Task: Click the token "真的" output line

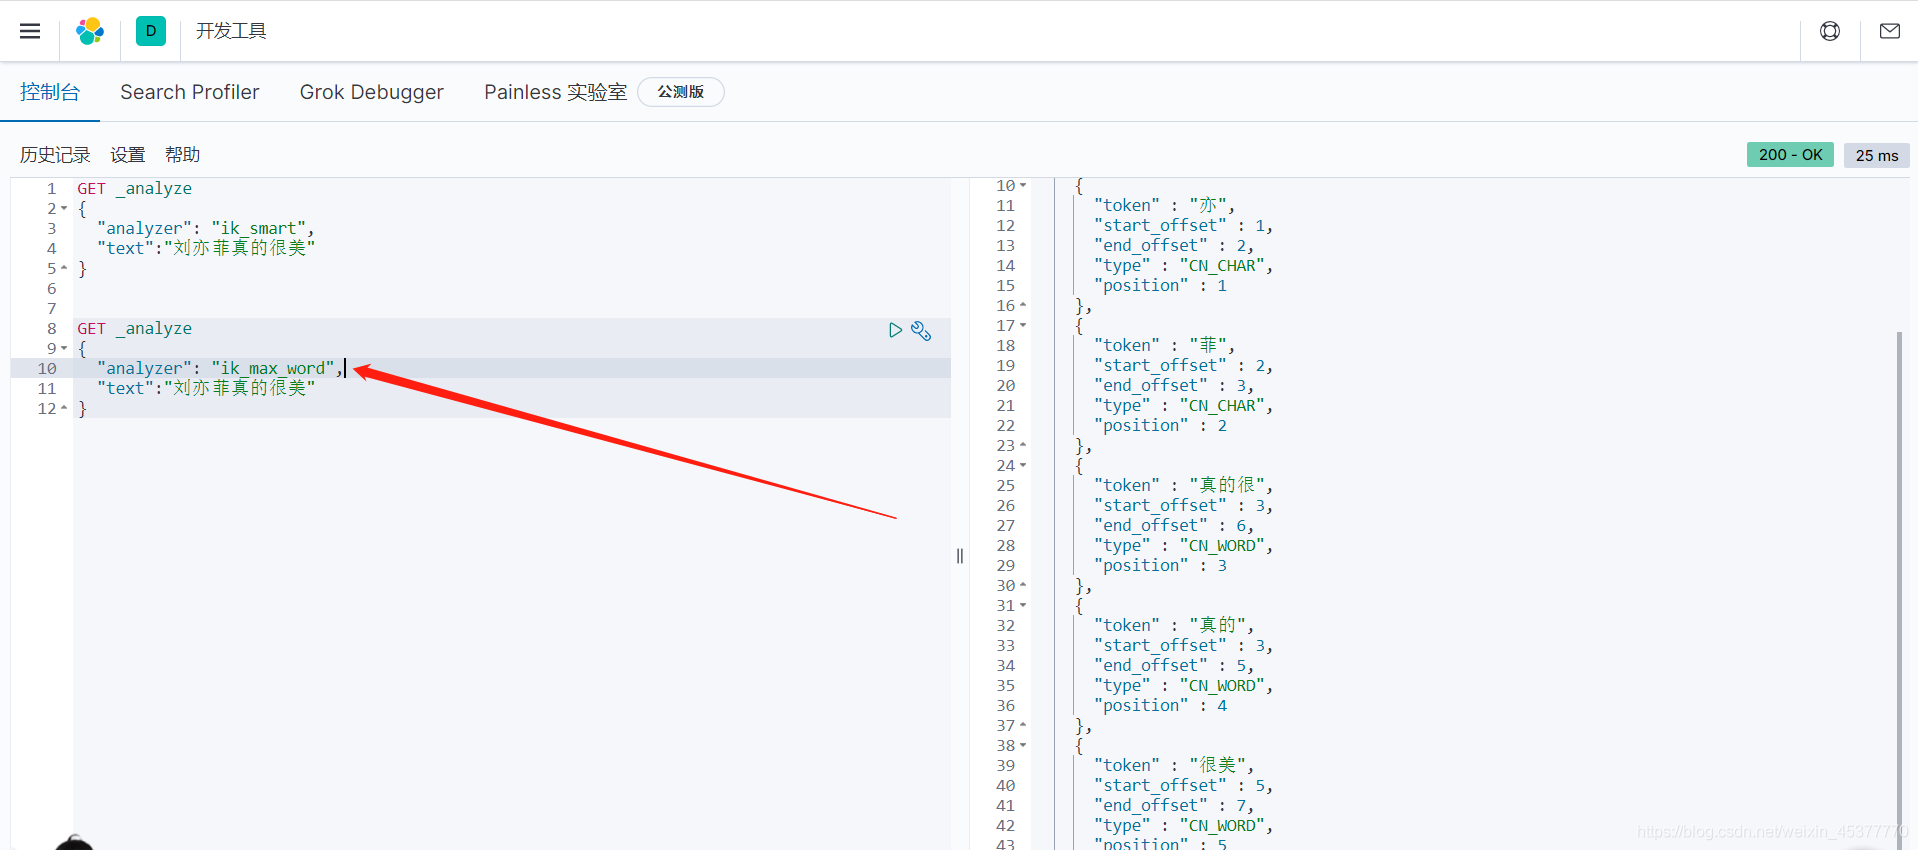Action: click(1175, 626)
